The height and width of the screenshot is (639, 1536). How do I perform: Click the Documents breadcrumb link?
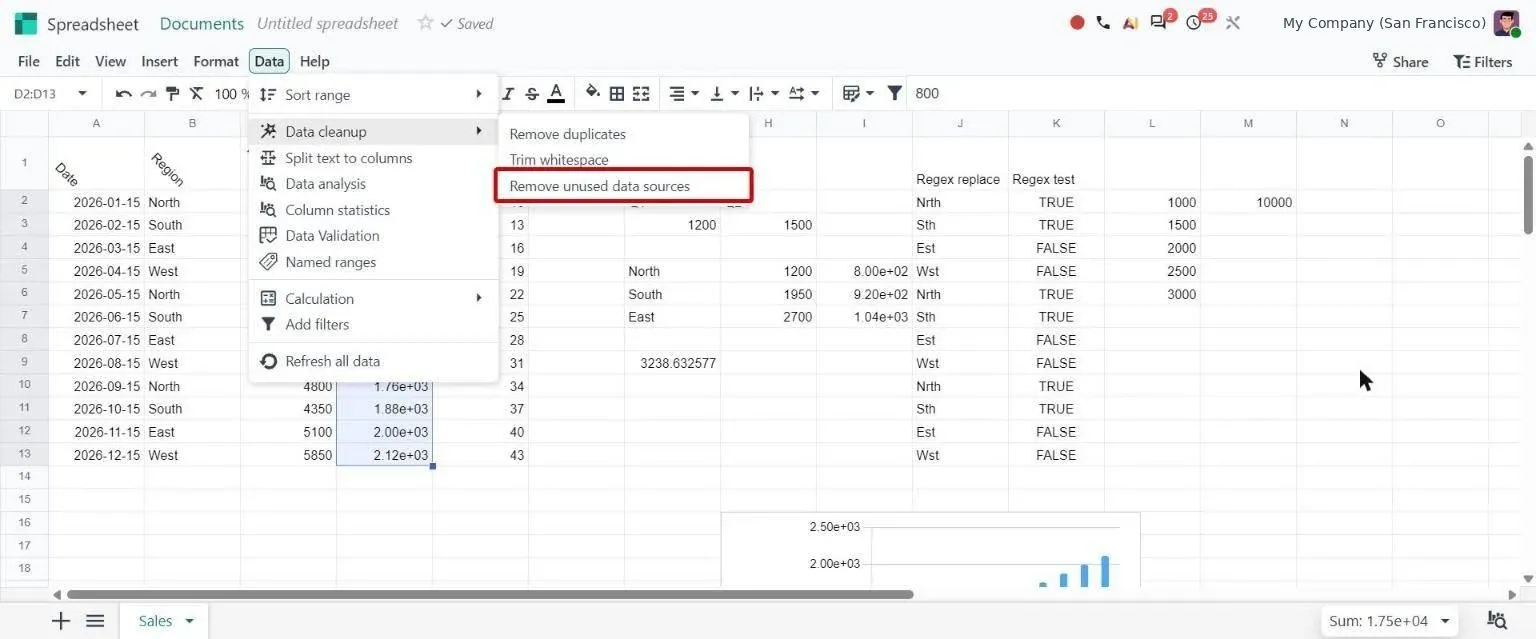tap(202, 23)
